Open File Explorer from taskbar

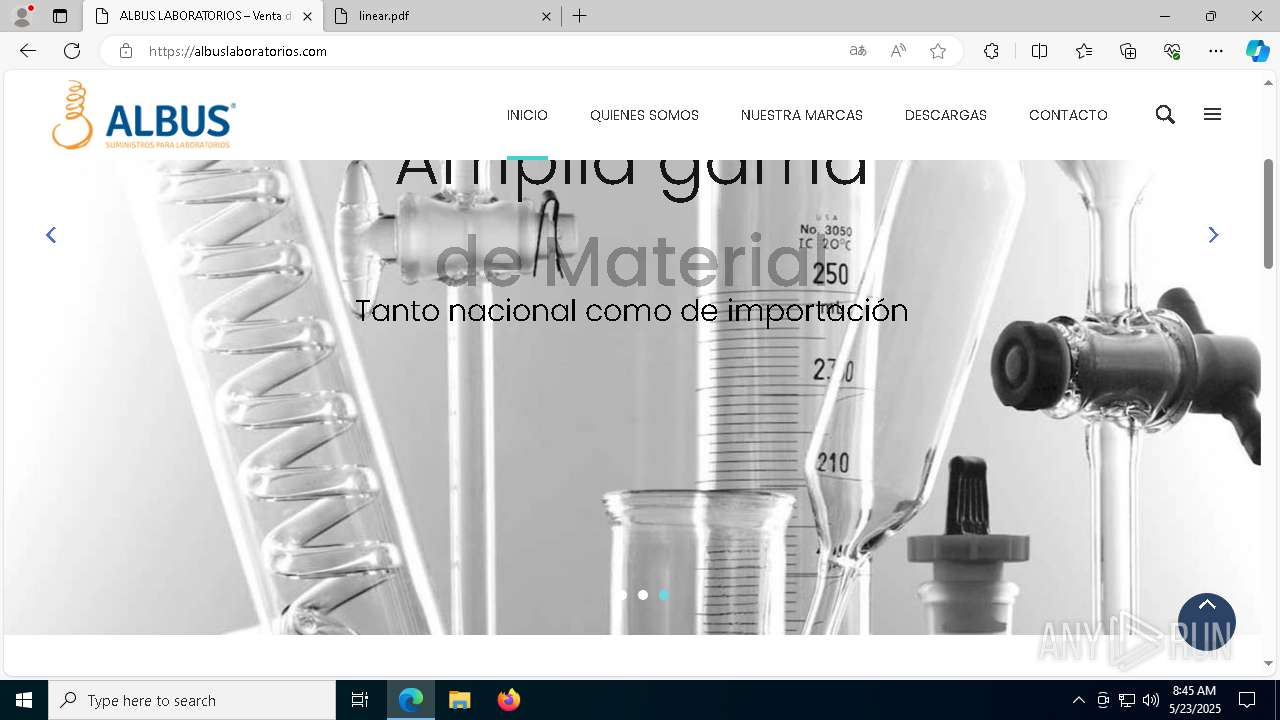[x=460, y=700]
